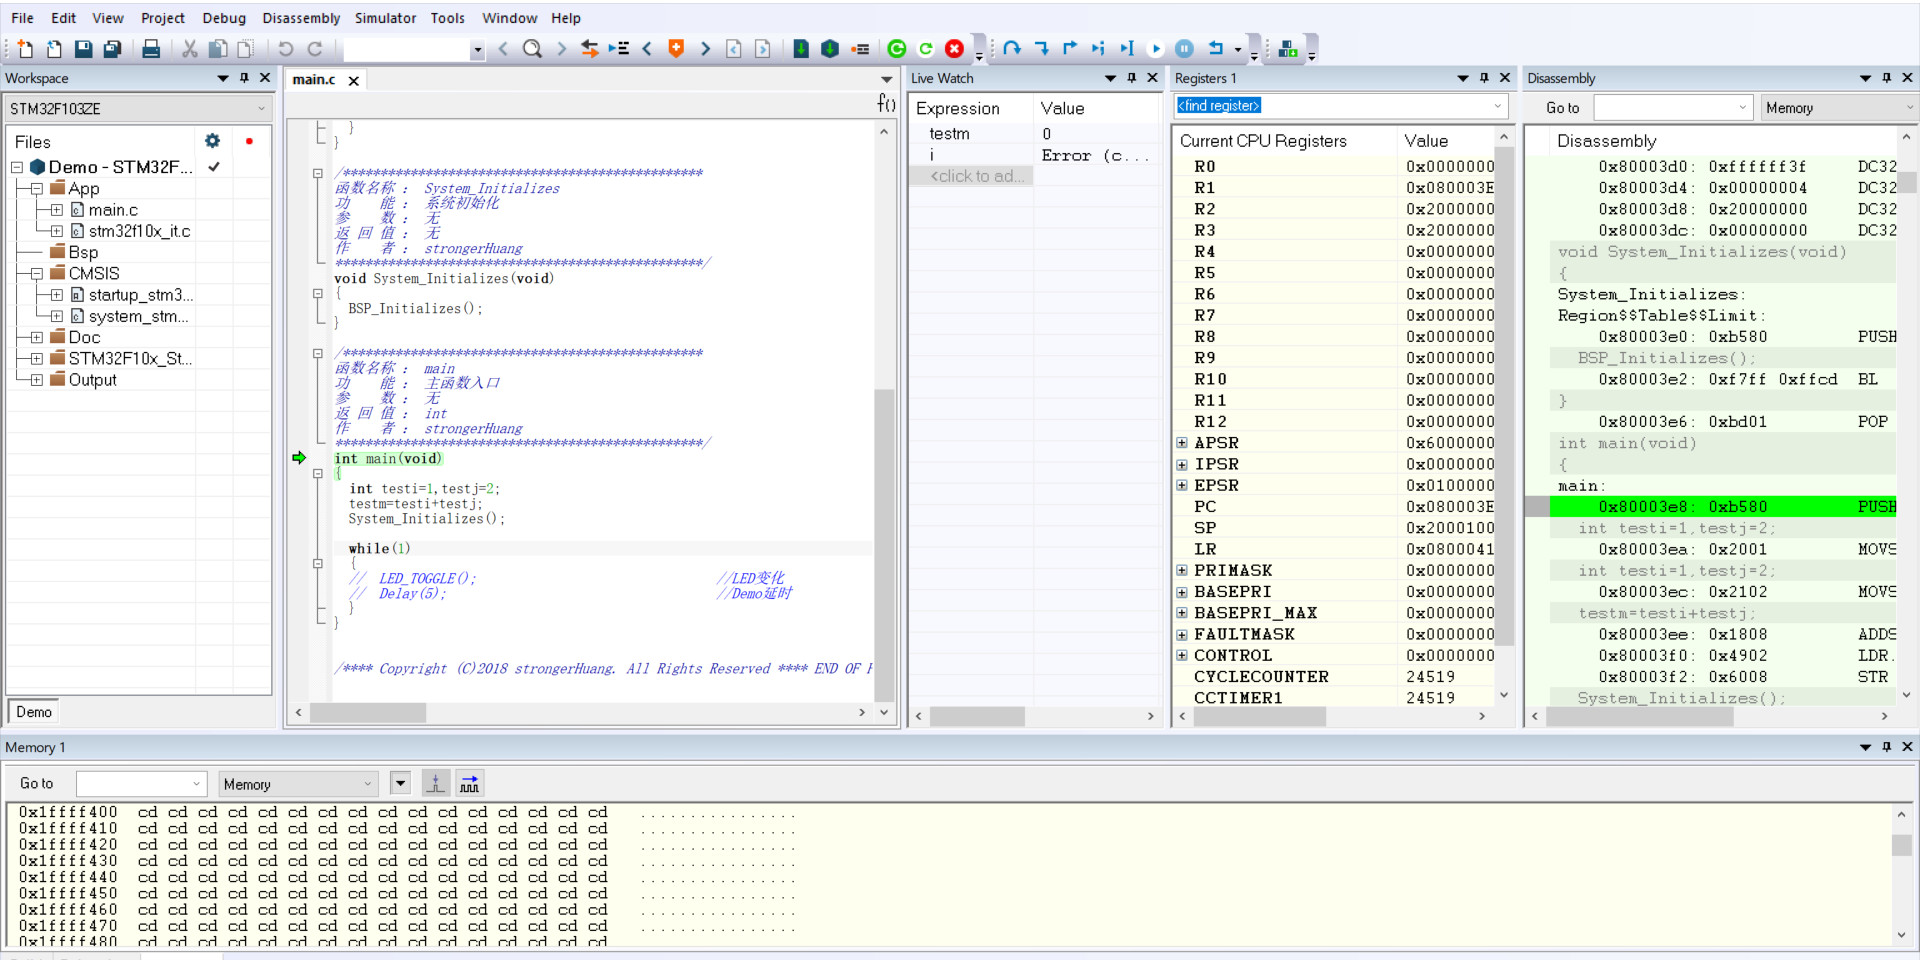Open the Simulator menu
The height and width of the screenshot is (960, 1920).
click(x=385, y=18)
